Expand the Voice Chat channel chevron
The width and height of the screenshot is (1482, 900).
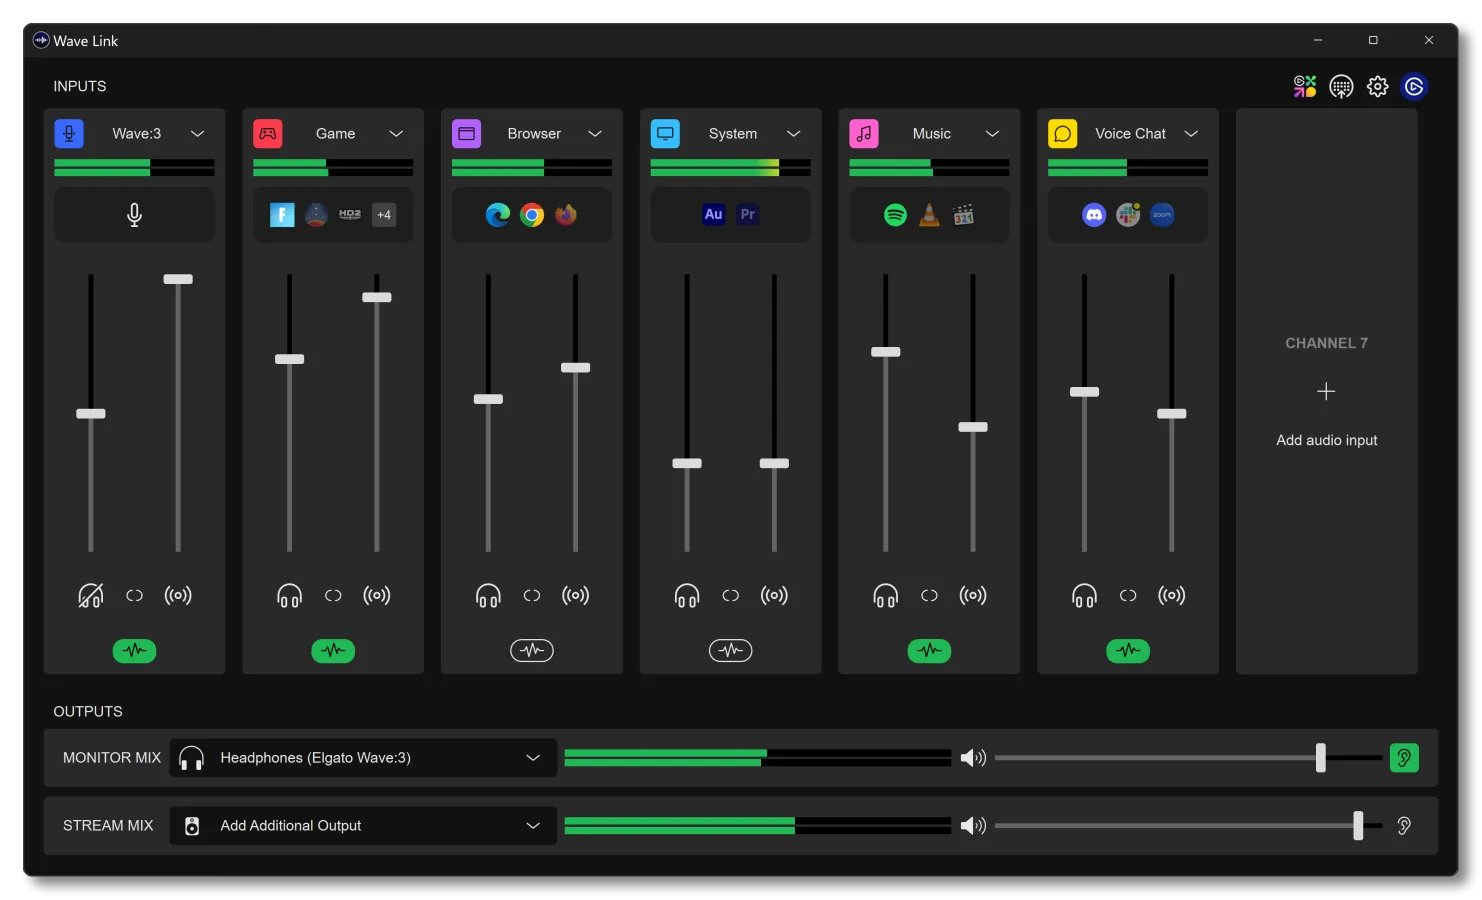(1191, 134)
